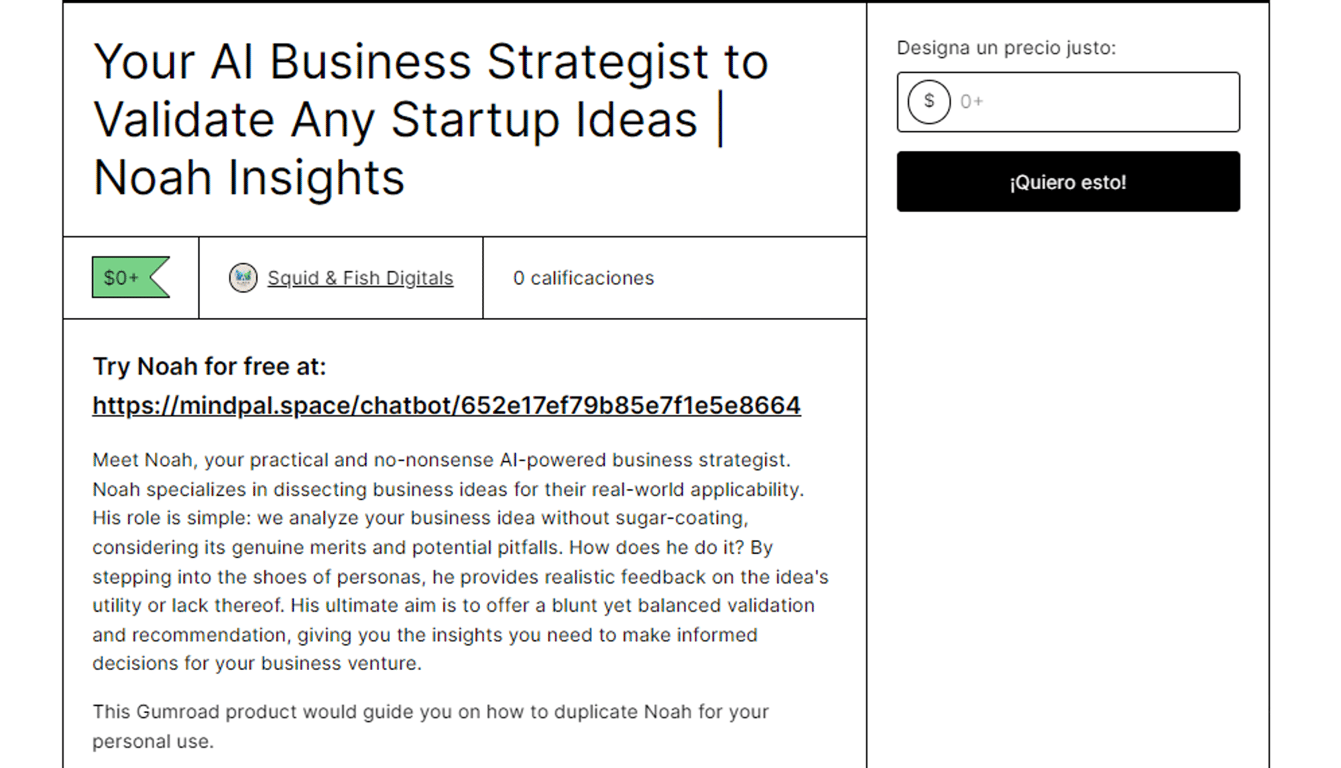Click the 'Validate Any Startup Ideas' title line
Image resolution: width=1341 pixels, height=768 pixels.
click(409, 120)
